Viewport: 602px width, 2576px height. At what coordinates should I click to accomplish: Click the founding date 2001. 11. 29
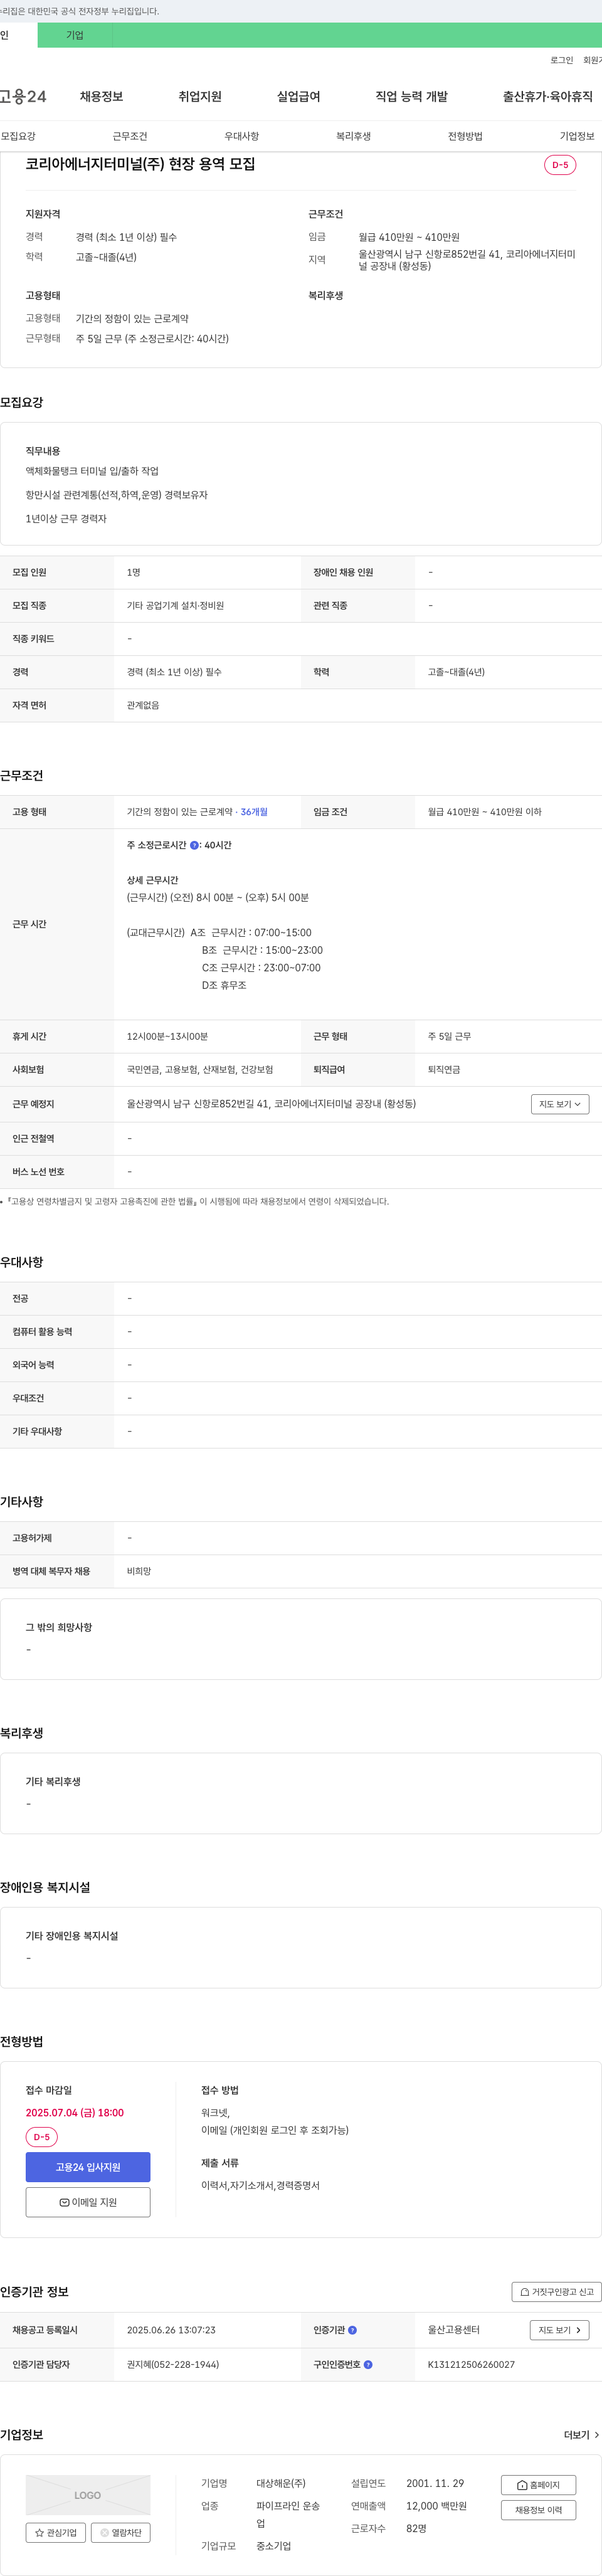(435, 2483)
